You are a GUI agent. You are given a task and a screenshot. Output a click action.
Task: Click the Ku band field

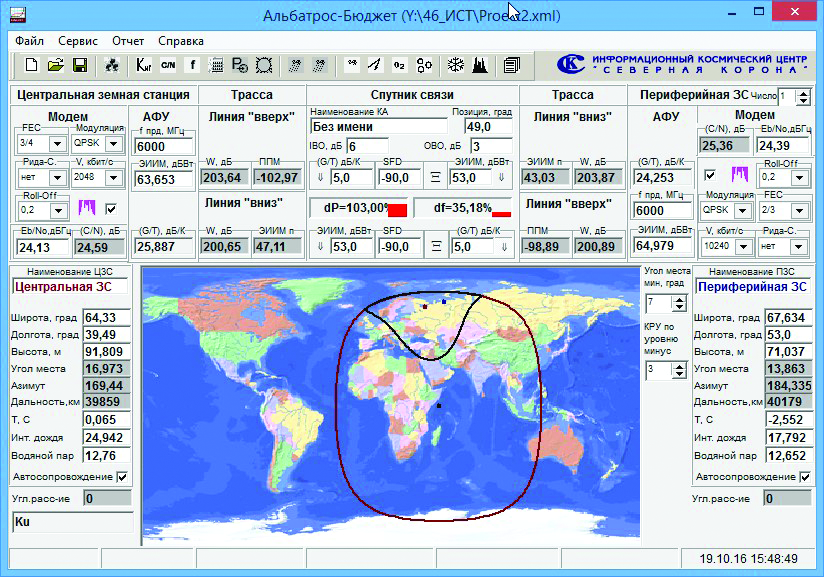coord(72,522)
